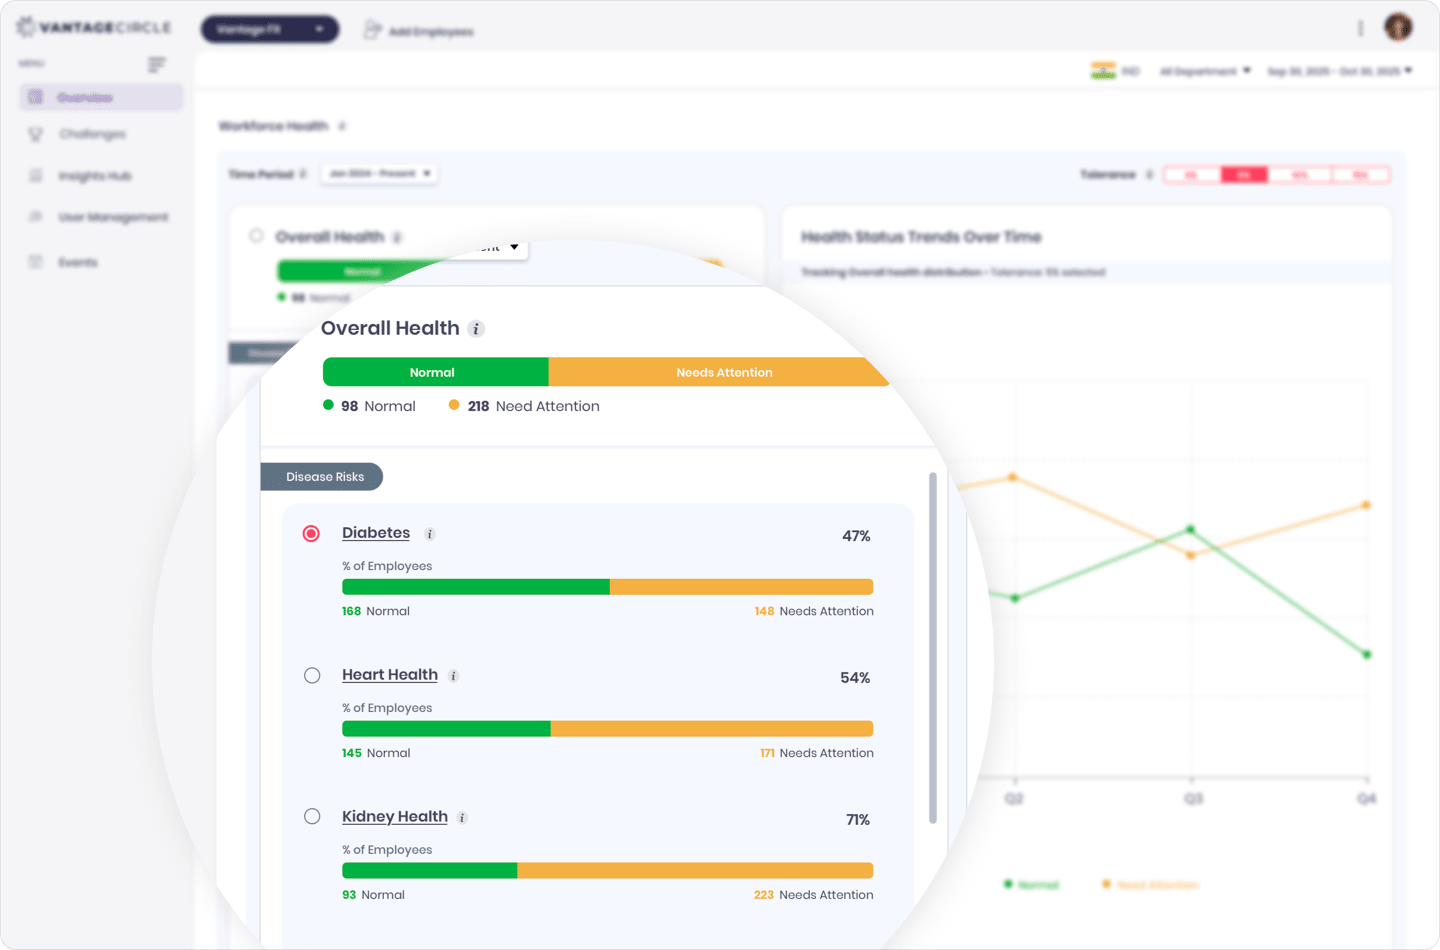Viewport: 1440px width, 950px height.
Task: Click the Heart Health percent of employees bar
Action: [x=608, y=729]
